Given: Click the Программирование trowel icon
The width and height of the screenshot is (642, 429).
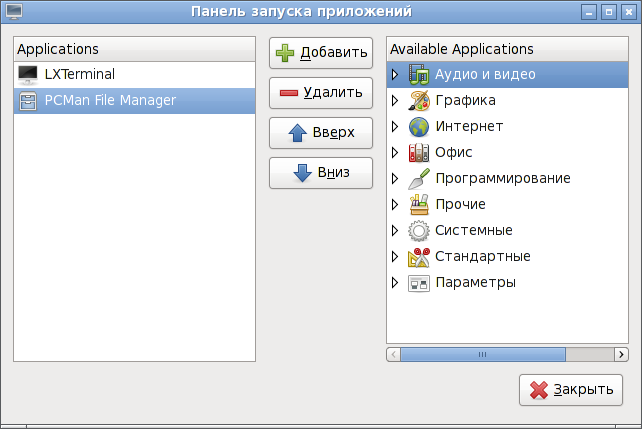Looking at the screenshot, I should click(419, 178).
